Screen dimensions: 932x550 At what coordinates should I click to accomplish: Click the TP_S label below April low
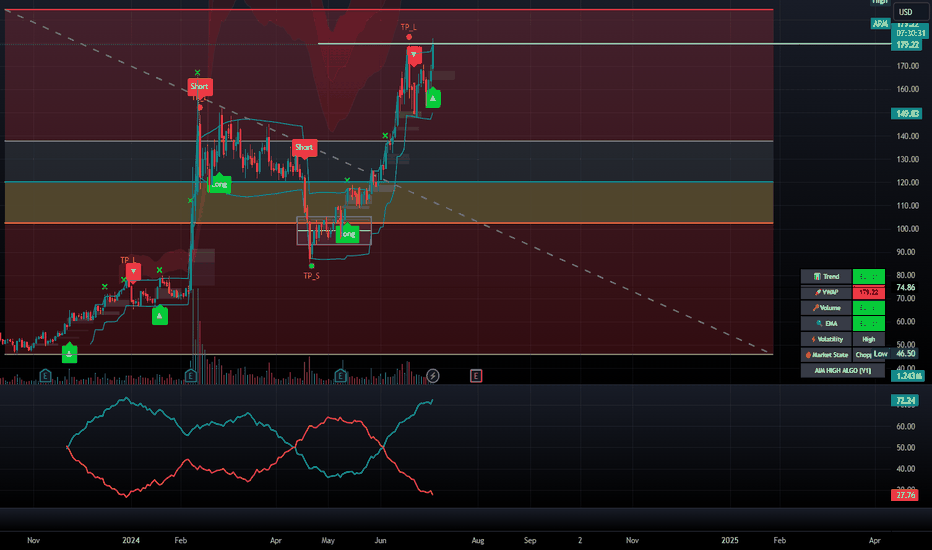(x=311, y=276)
